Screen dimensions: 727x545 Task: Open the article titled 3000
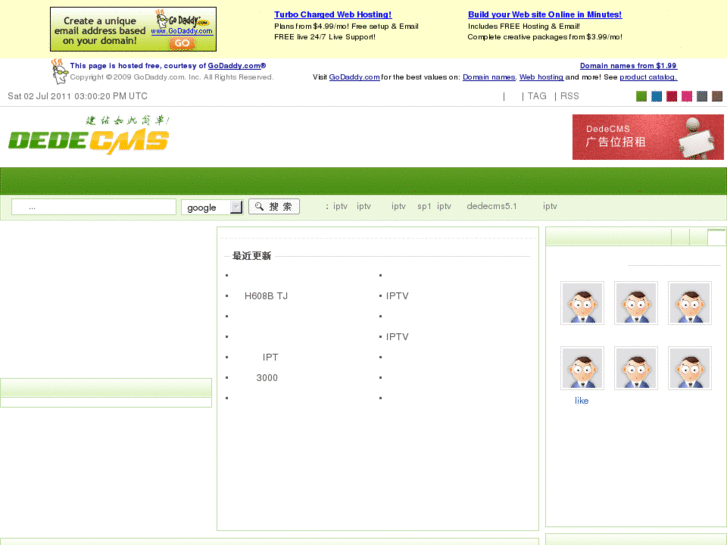point(267,378)
